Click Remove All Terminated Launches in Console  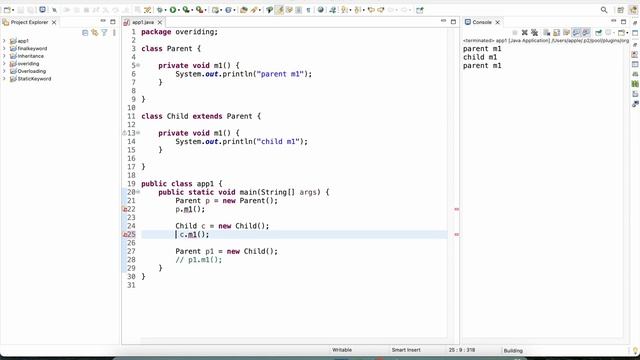[x=534, y=33]
